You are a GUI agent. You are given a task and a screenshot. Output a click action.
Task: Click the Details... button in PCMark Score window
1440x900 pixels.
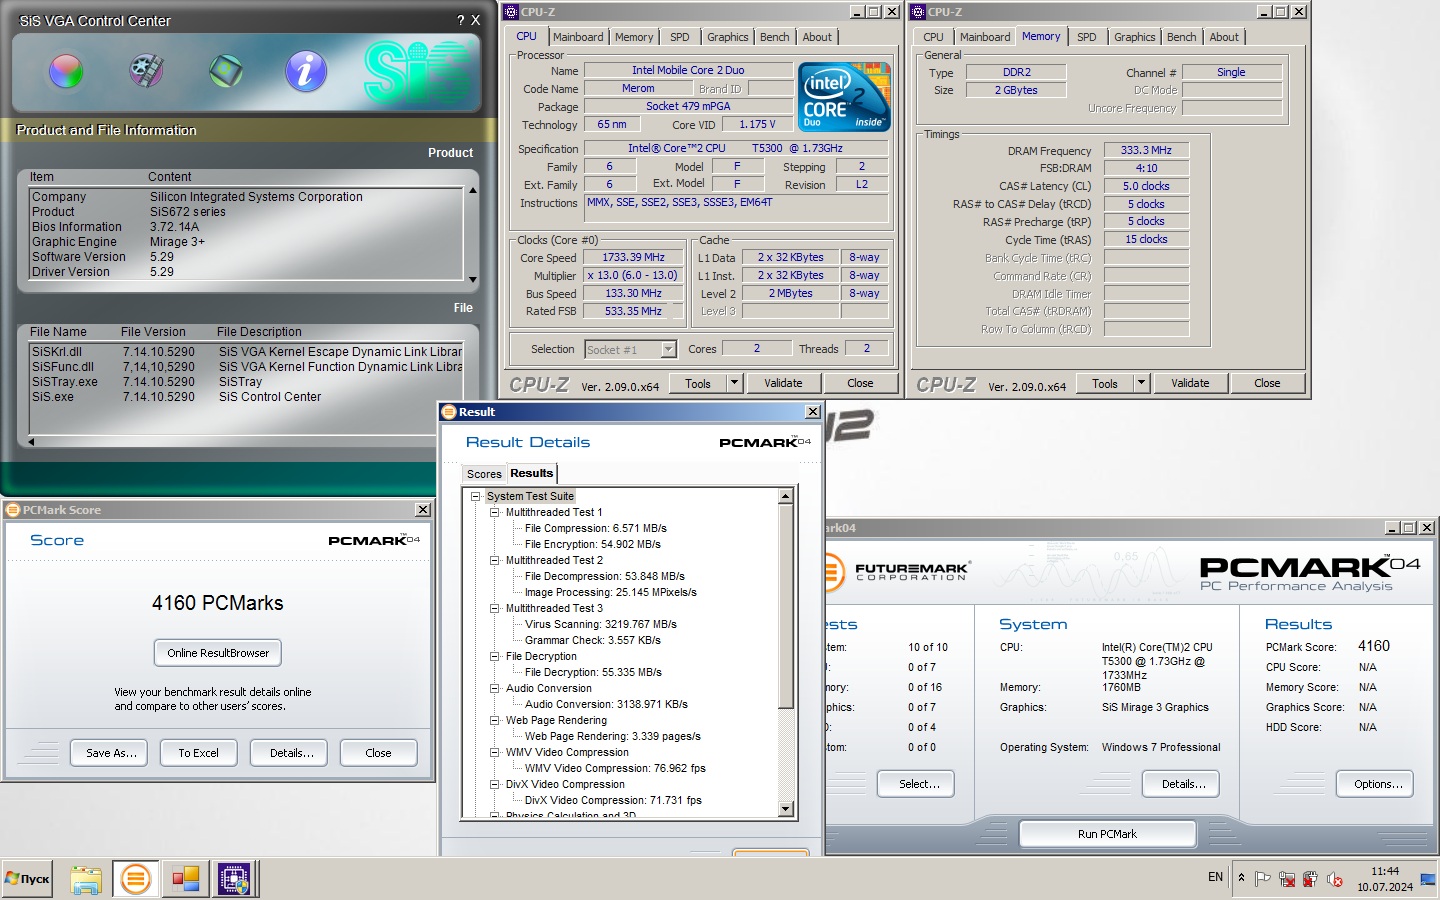(291, 753)
